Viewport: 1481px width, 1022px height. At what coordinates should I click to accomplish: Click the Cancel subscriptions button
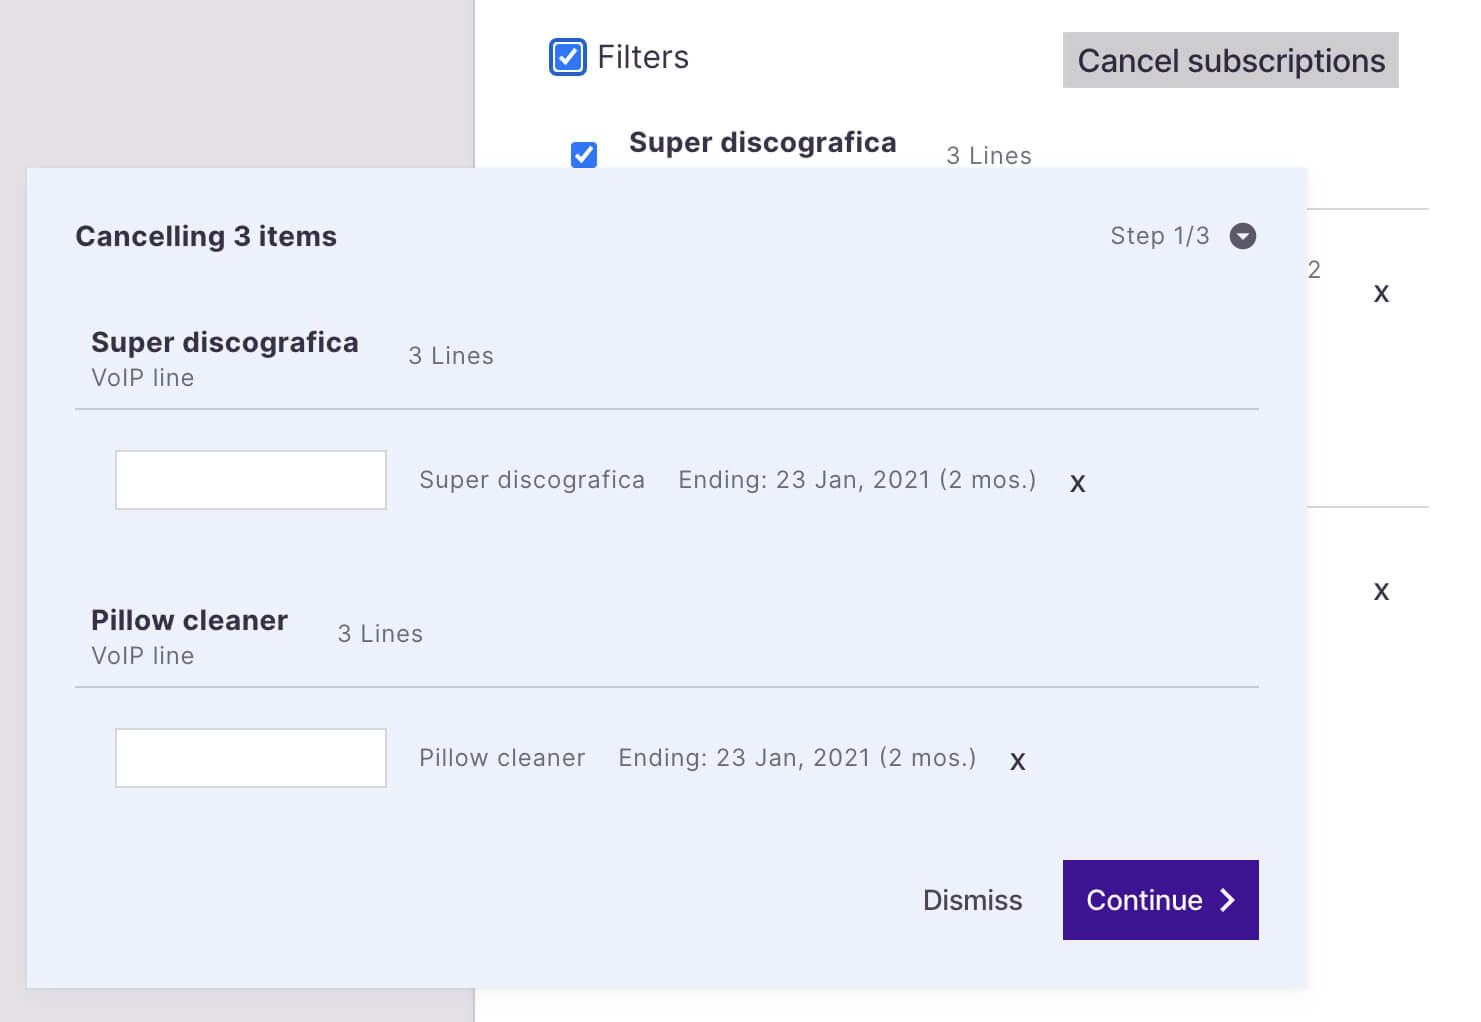click(1230, 61)
